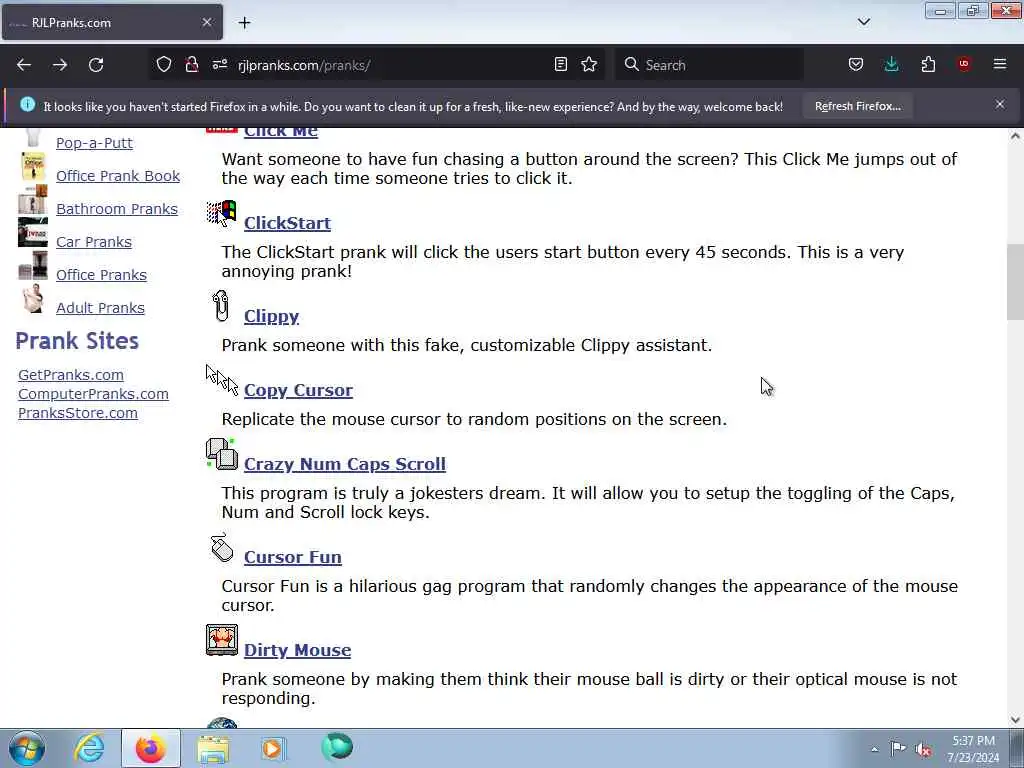The height and width of the screenshot is (768, 1024).
Task: Click Bathroom Pranks thumbnail image
Action: tap(33, 200)
